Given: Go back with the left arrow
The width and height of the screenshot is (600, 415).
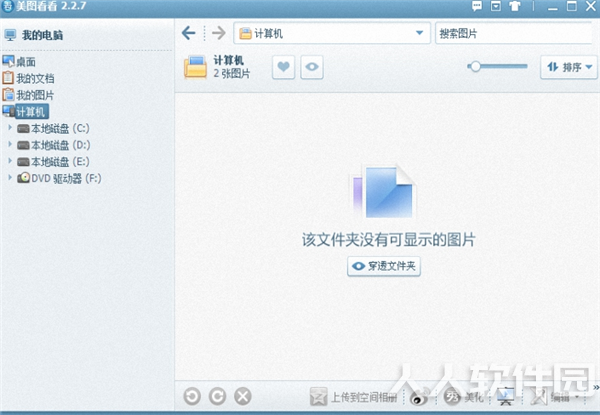Looking at the screenshot, I should point(189,33).
